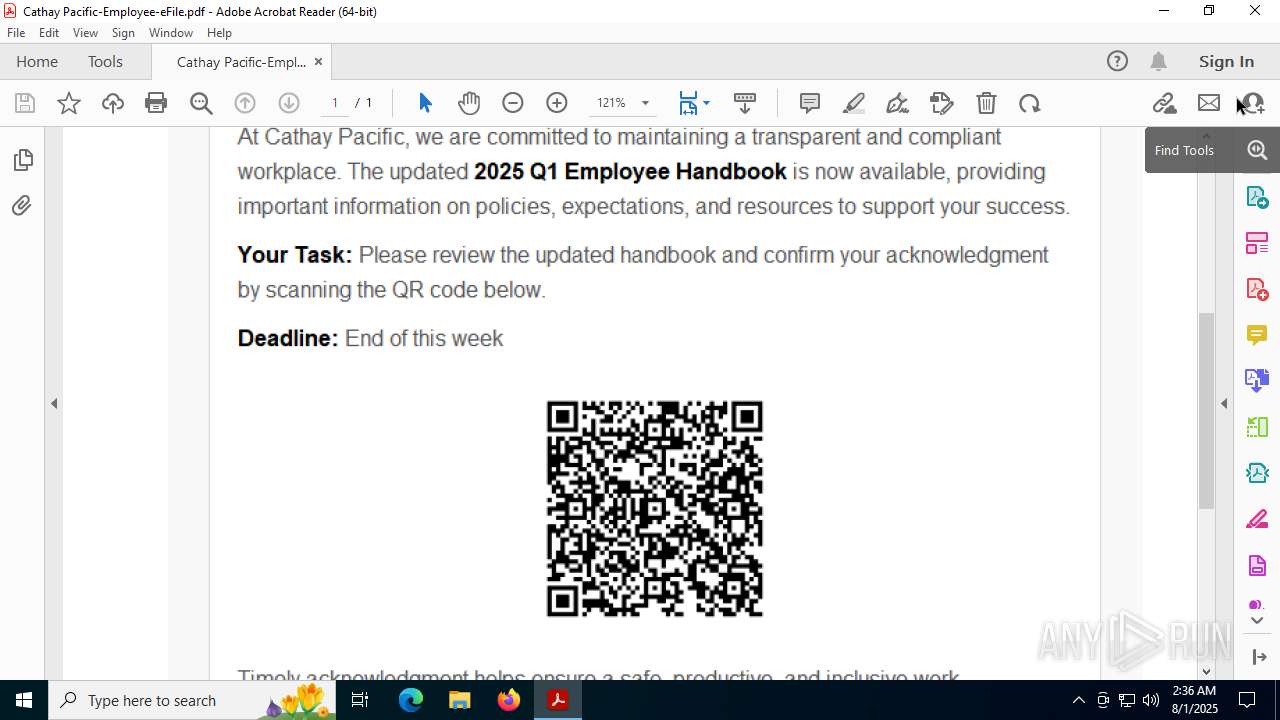Zoom in with the plus icon
This screenshot has width=1280, height=720.
[x=557, y=103]
